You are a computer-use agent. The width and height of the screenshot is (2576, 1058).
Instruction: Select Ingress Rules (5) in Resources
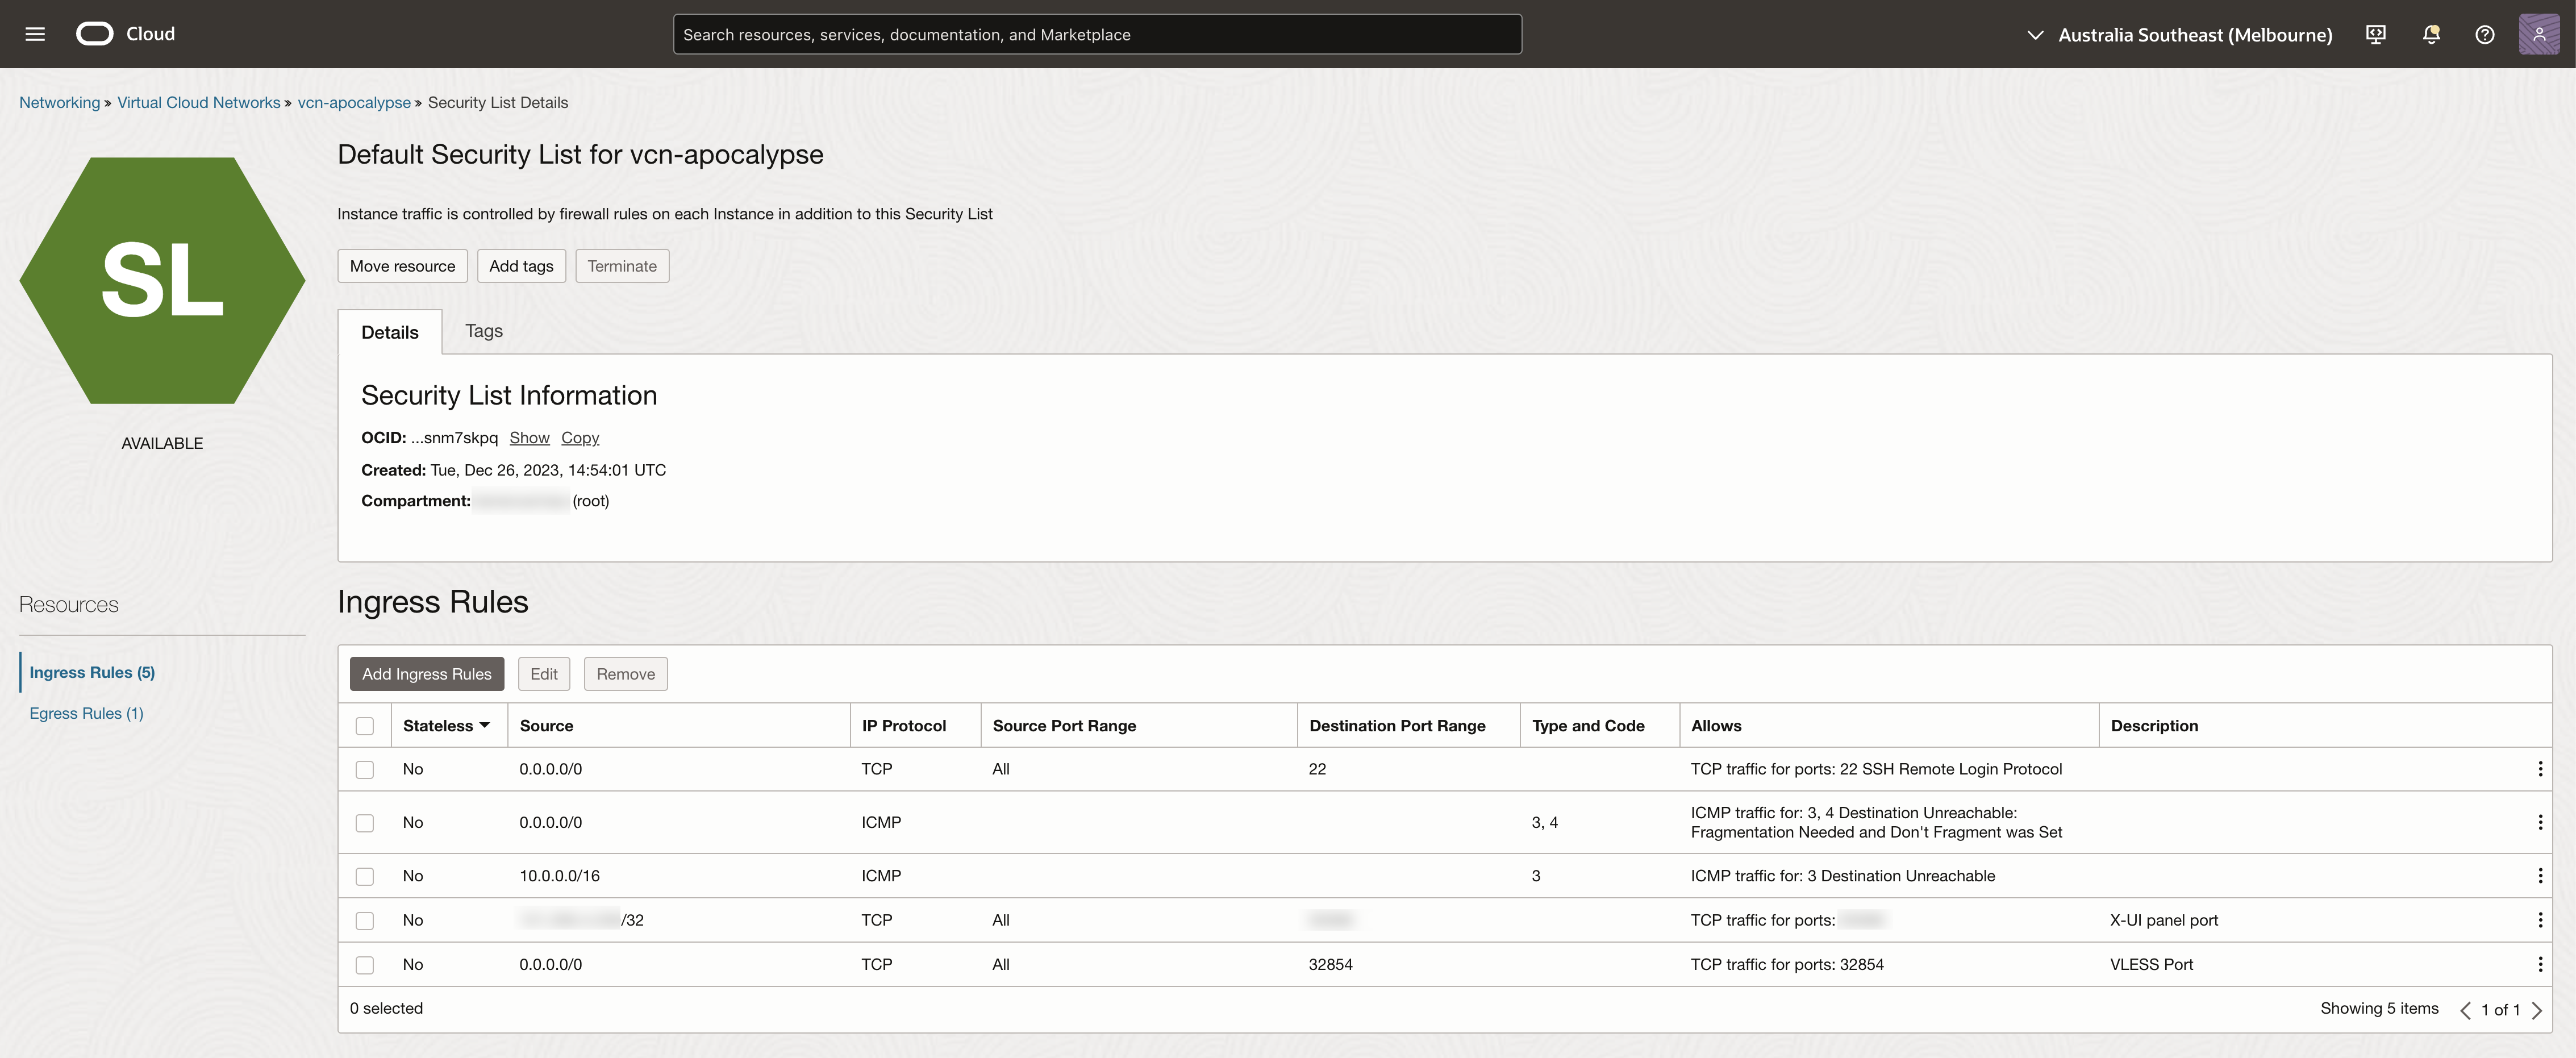coord(92,672)
